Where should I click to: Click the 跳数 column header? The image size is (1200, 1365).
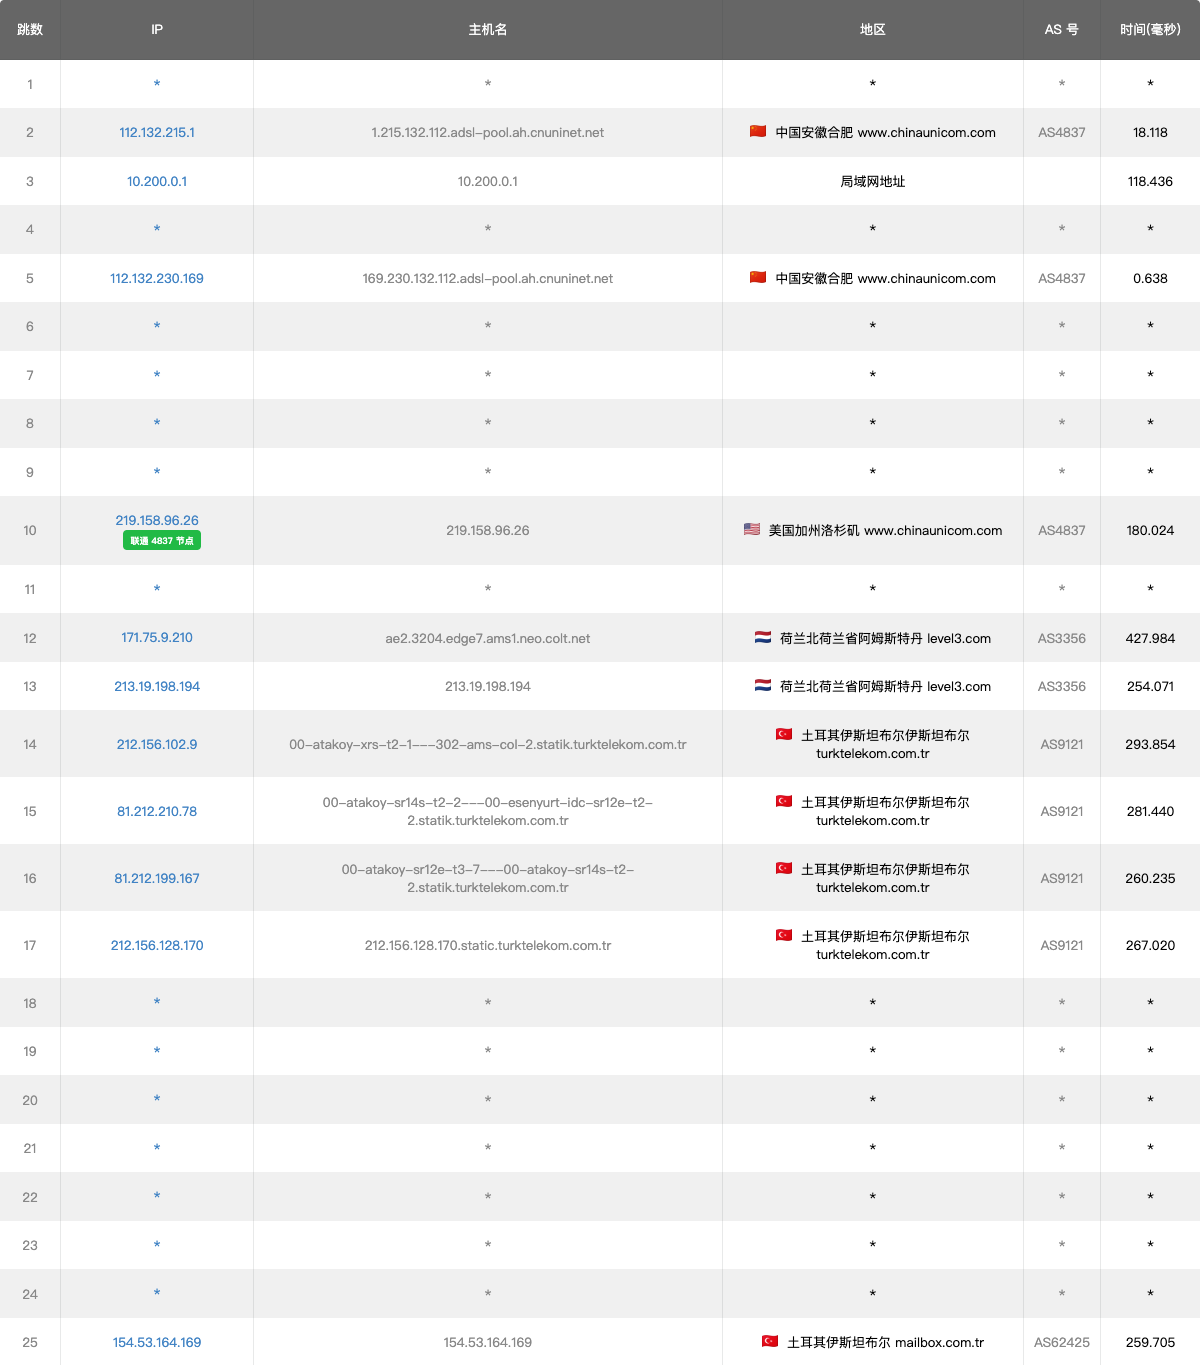(x=30, y=29)
